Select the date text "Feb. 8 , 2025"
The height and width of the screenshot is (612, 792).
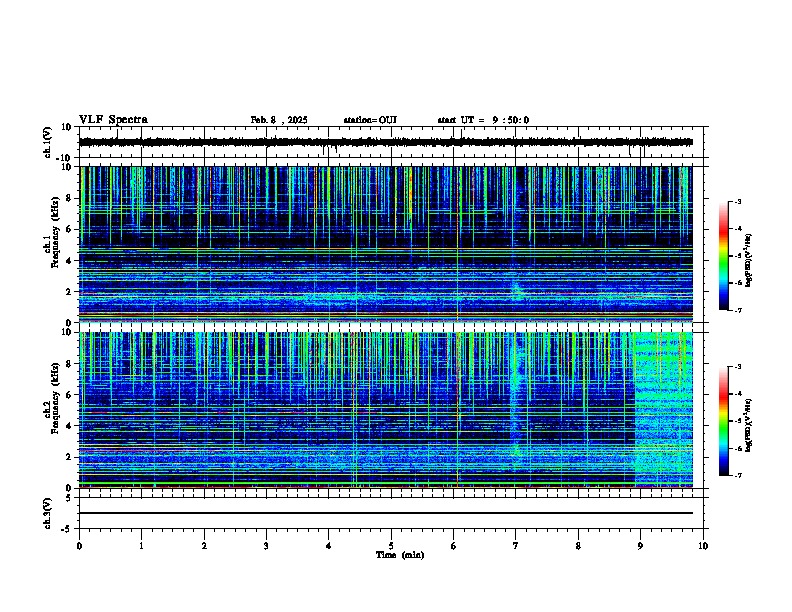coord(279,120)
